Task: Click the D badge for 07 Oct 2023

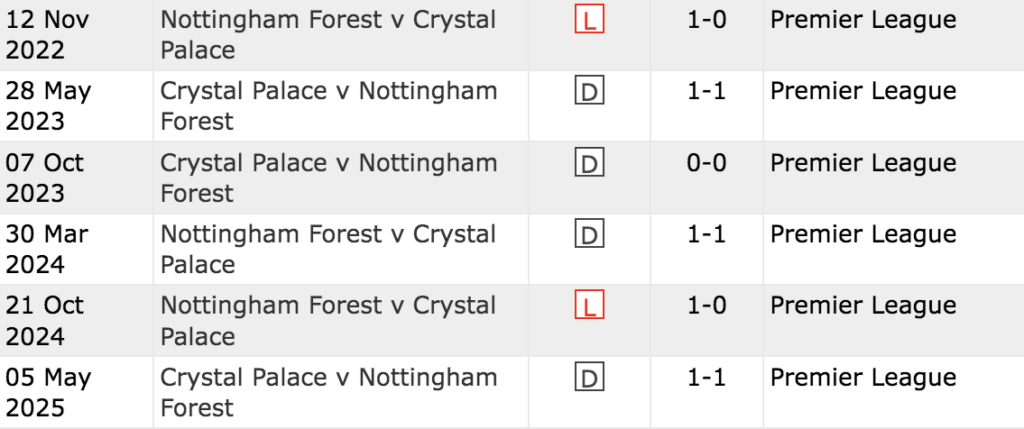Action: [x=589, y=163]
